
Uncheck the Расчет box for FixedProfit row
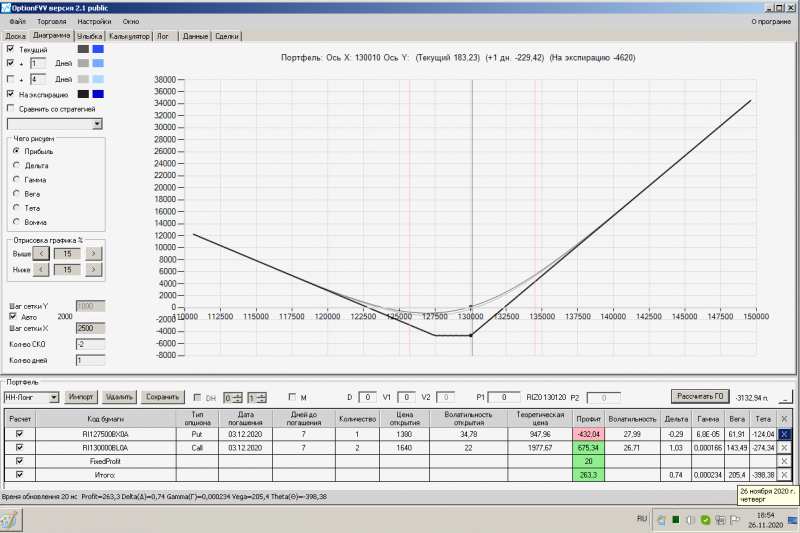(x=19, y=461)
